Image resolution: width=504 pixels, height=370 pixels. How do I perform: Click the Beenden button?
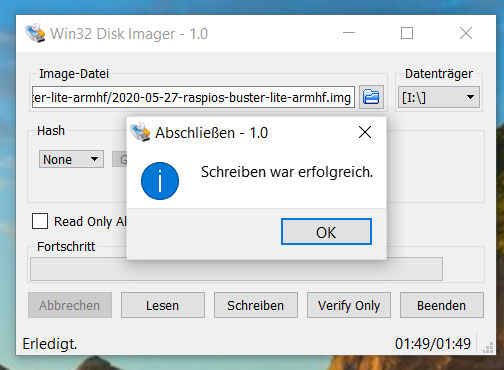pyautogui.click(x=442, y=305)
